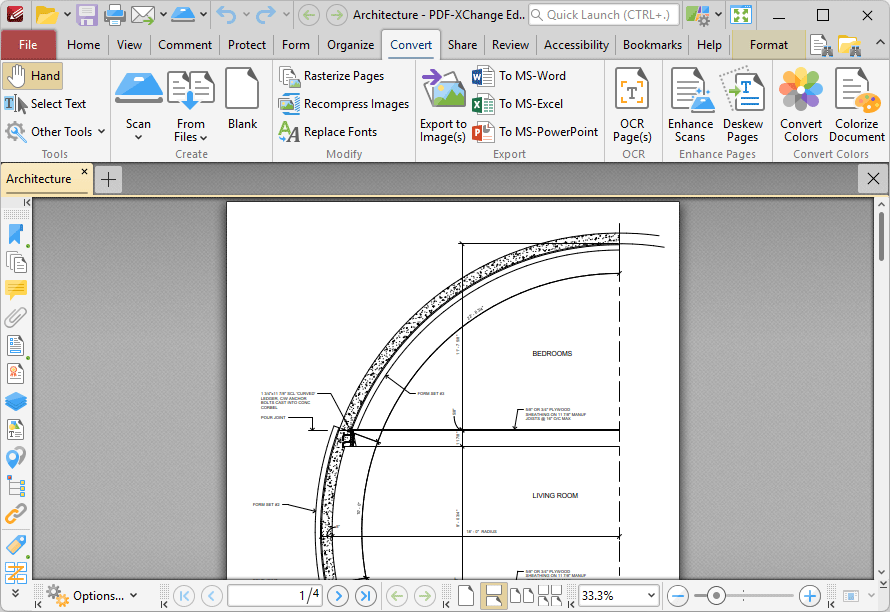
Task: Convert the document To MS-Excel
Action: (518, 104)
